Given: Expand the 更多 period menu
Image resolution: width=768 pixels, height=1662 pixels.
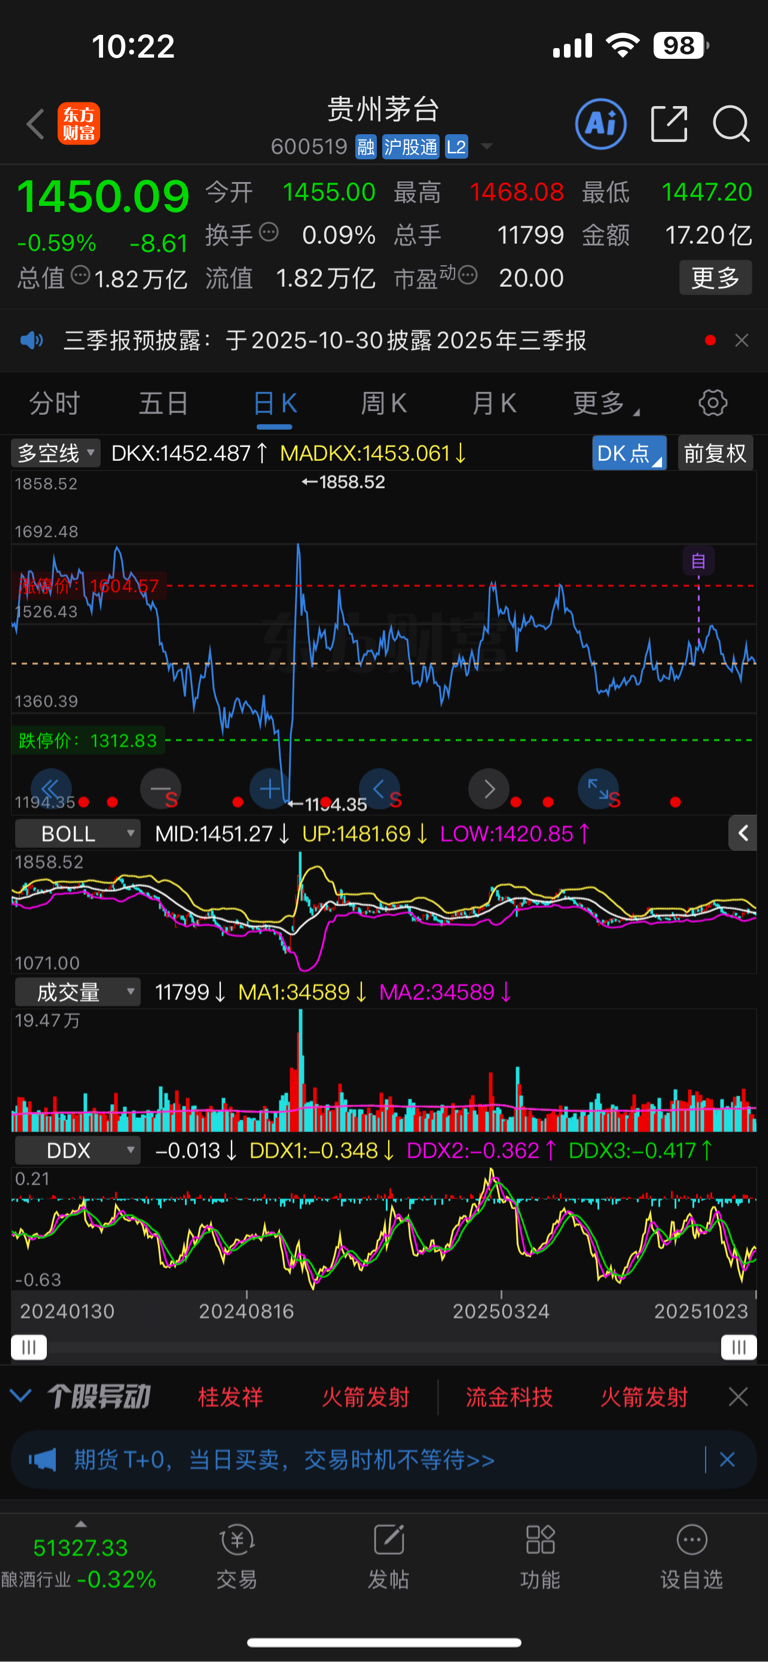Looking at the screenshot, I should 606,403.
